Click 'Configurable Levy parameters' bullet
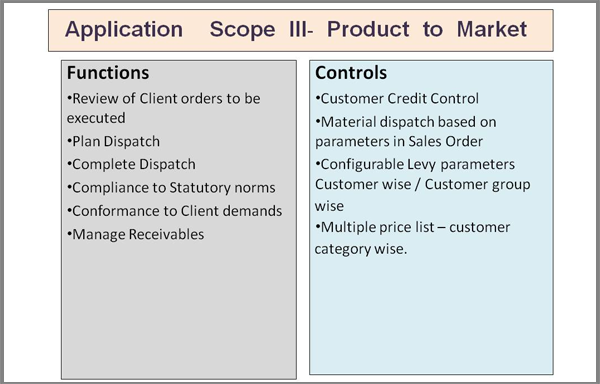The image size is (600, 384). (415, 164)
